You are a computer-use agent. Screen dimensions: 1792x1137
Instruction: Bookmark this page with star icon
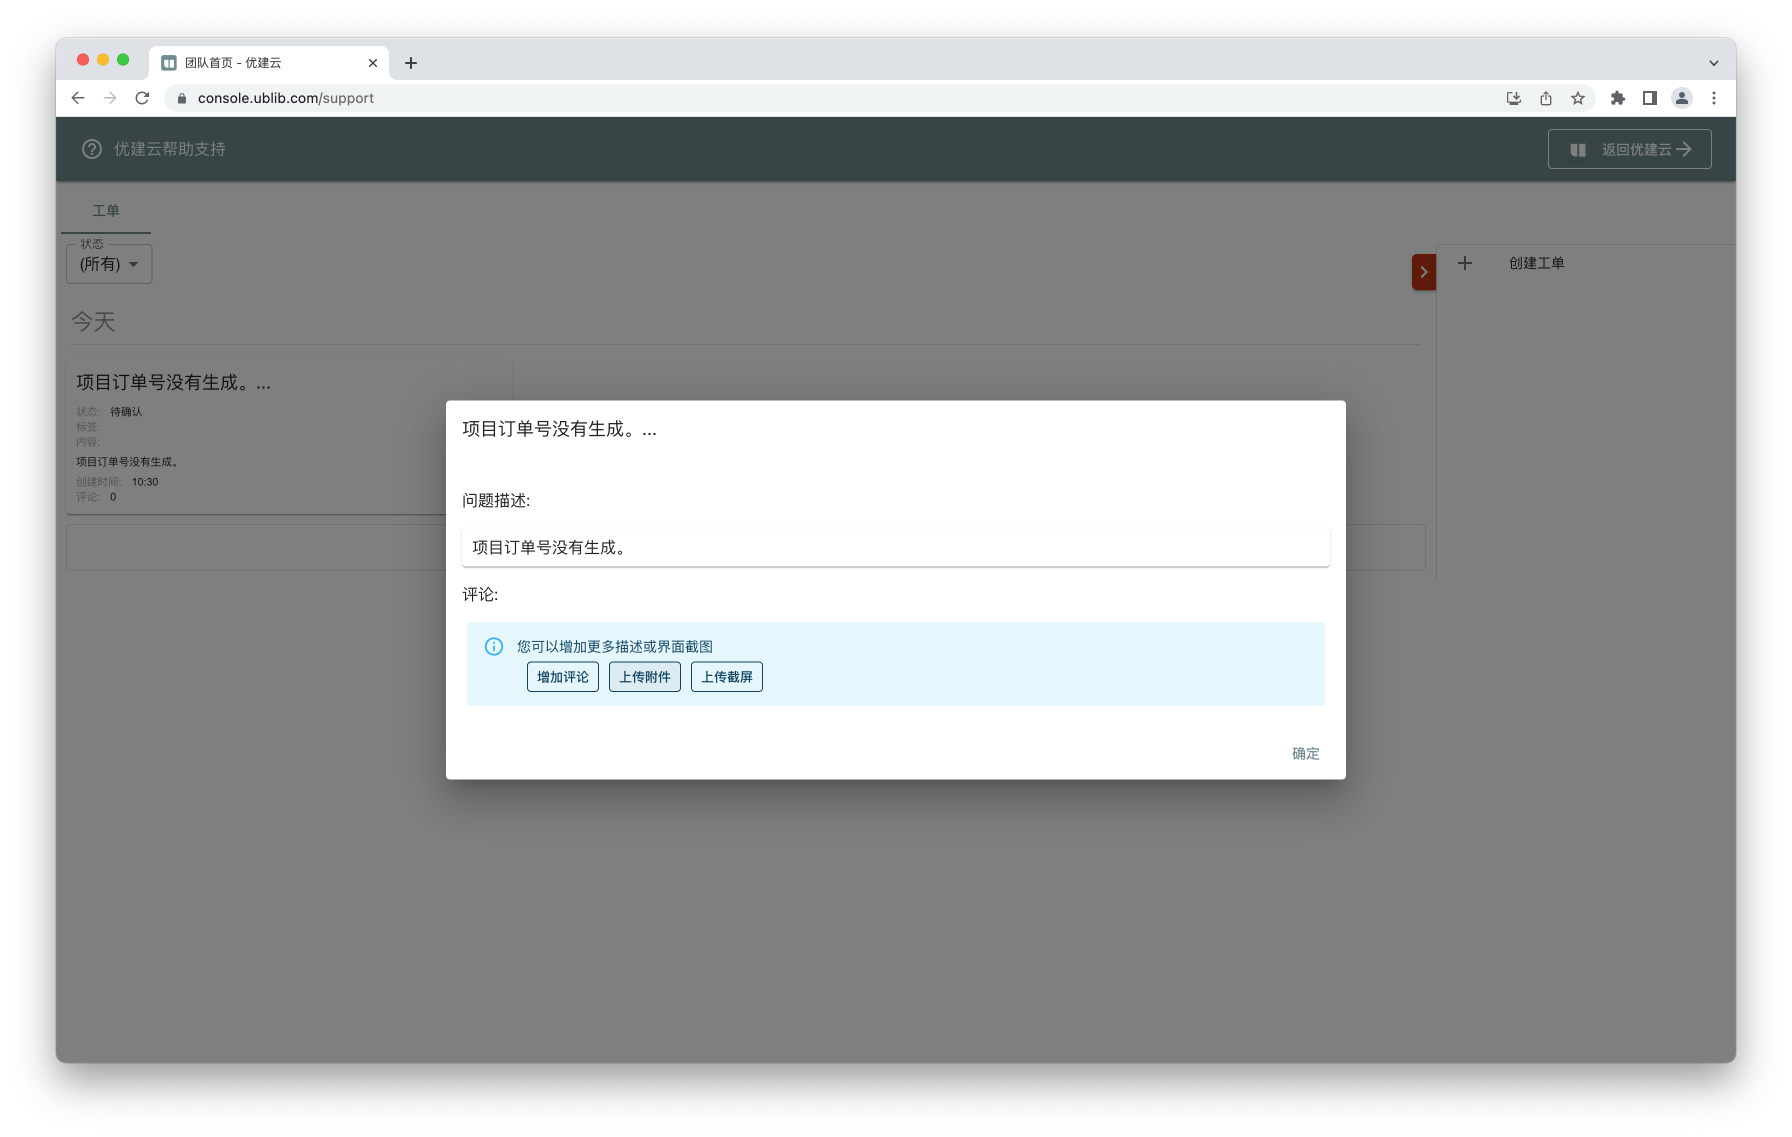pyautogui.click(x=1578, y=98)
